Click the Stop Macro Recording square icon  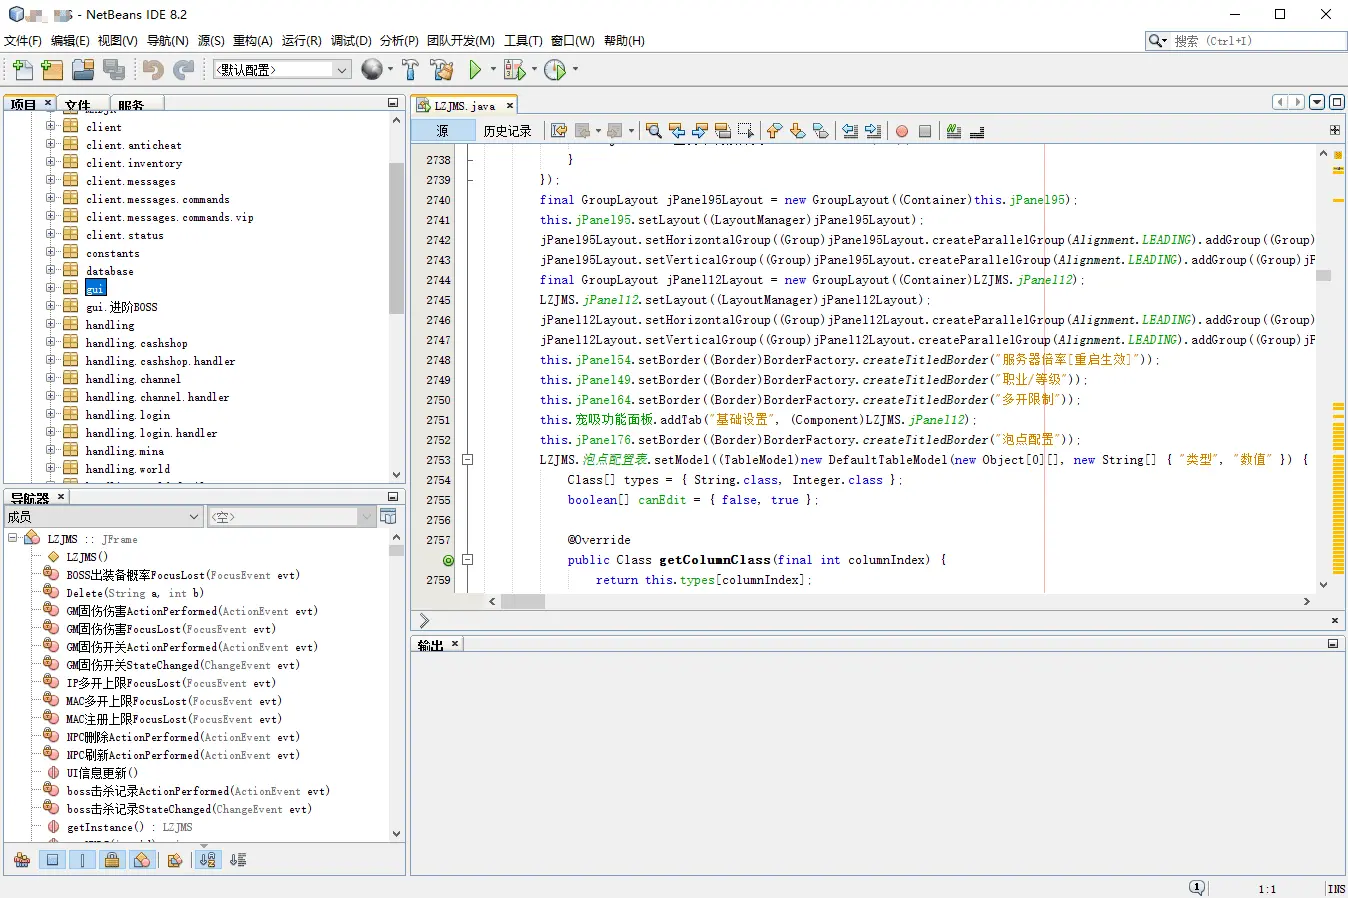pos(925,131)
